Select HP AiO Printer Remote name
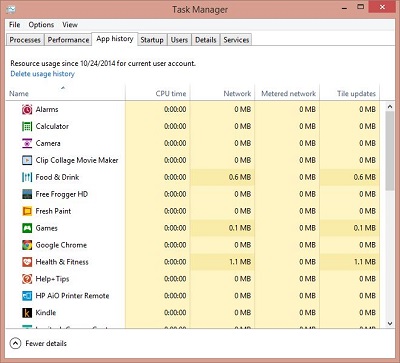This screenshot has height=363, width=400. pos(72,296)
